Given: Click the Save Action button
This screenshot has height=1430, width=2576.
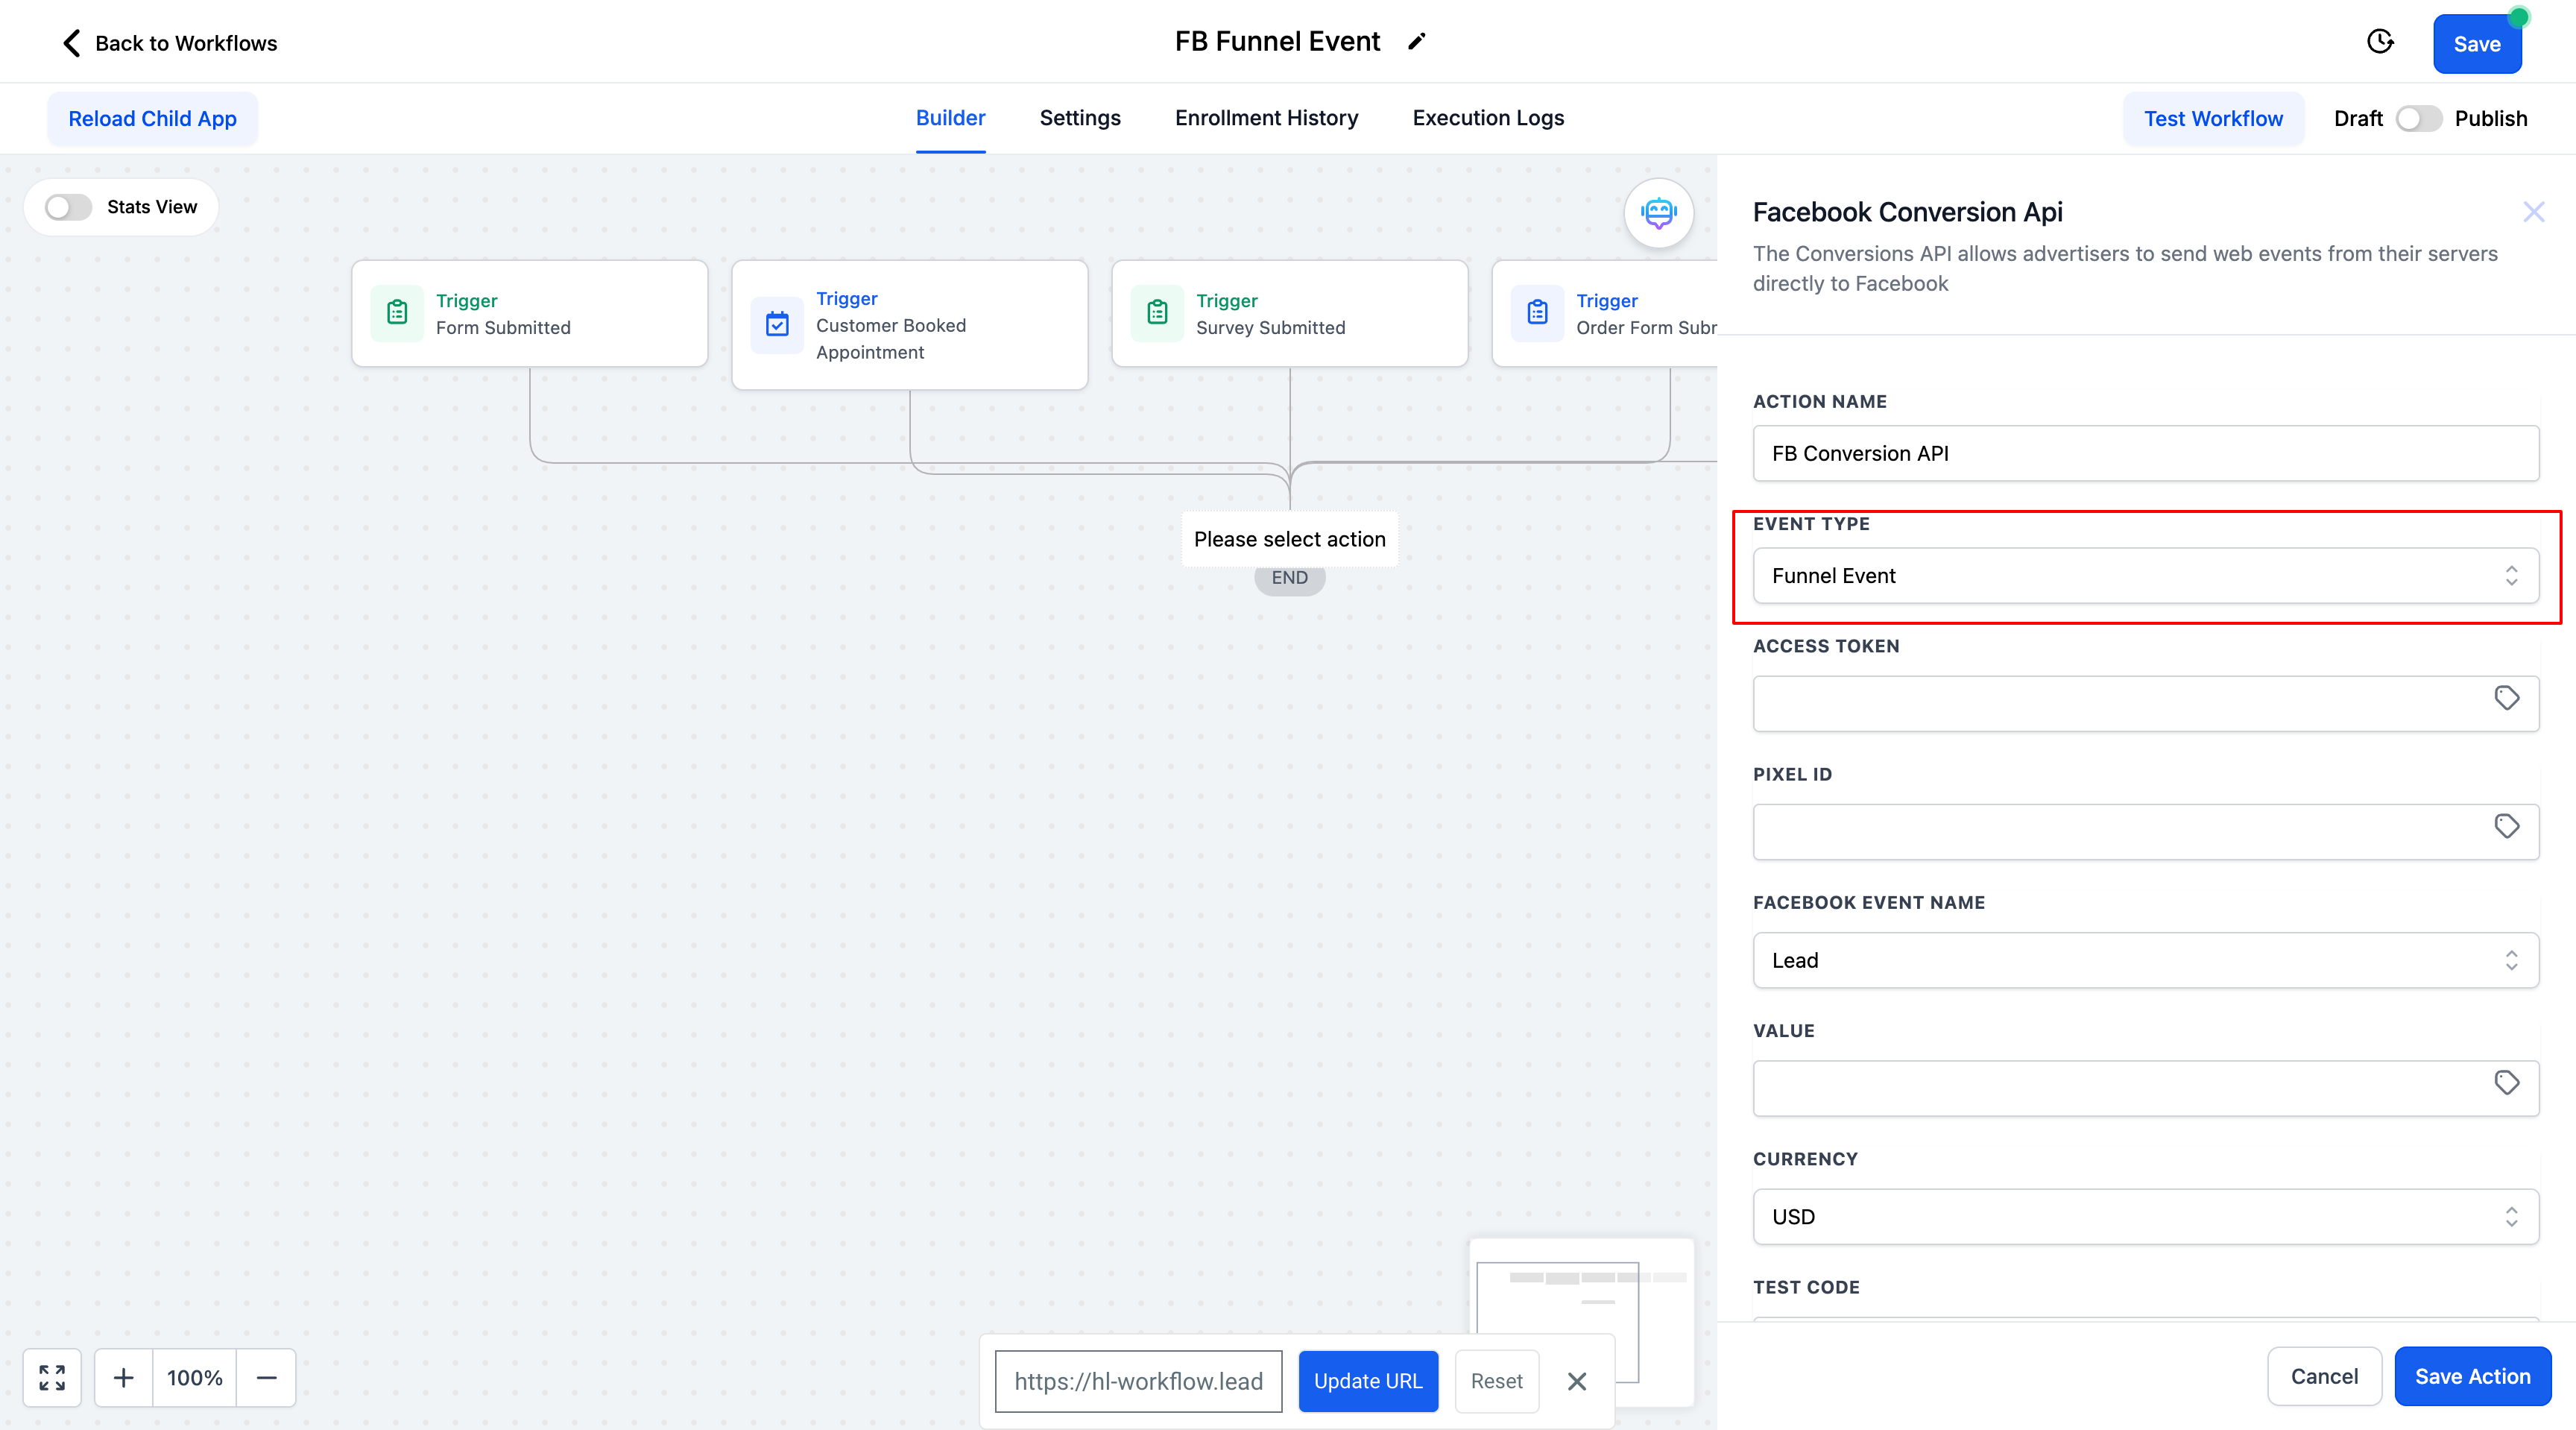Looking at the screenshot, I should [2472, 1377].
